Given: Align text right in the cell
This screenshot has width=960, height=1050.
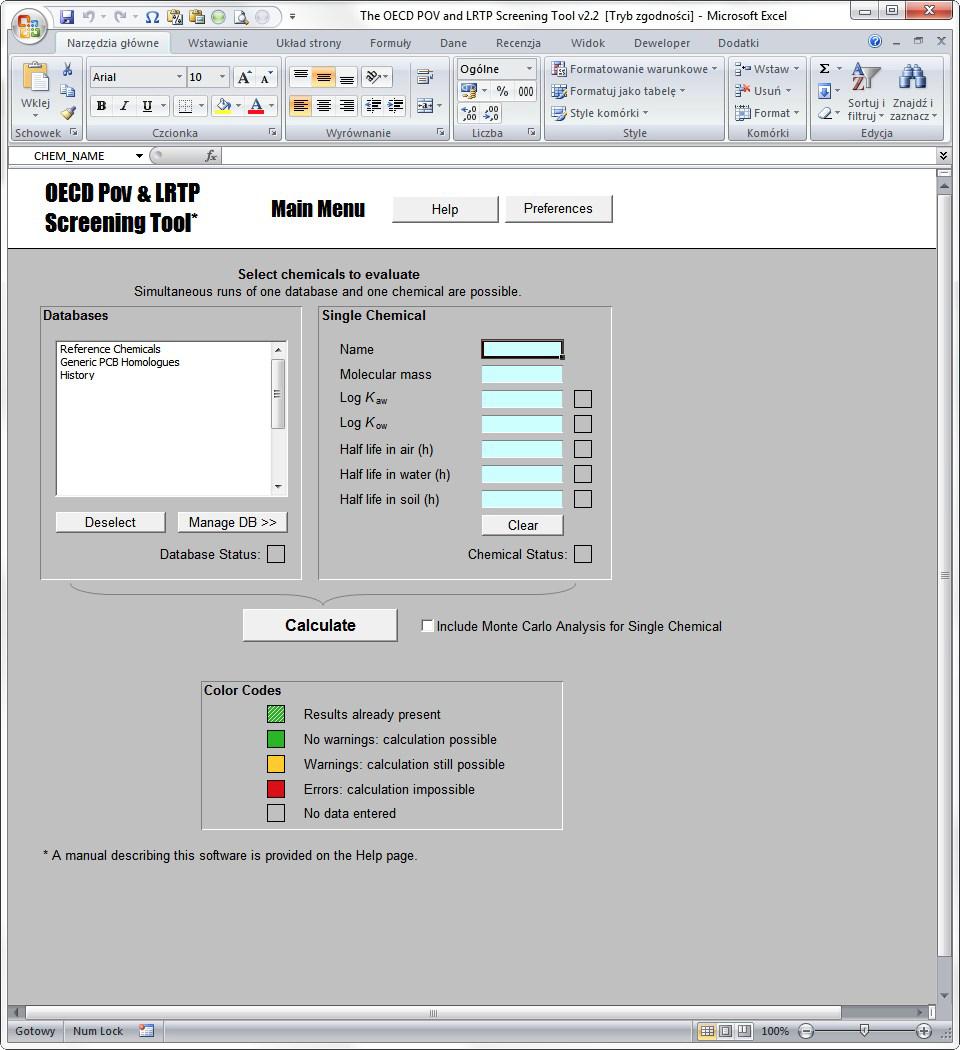Looking at the screenshot, I should tap(347, 106).
